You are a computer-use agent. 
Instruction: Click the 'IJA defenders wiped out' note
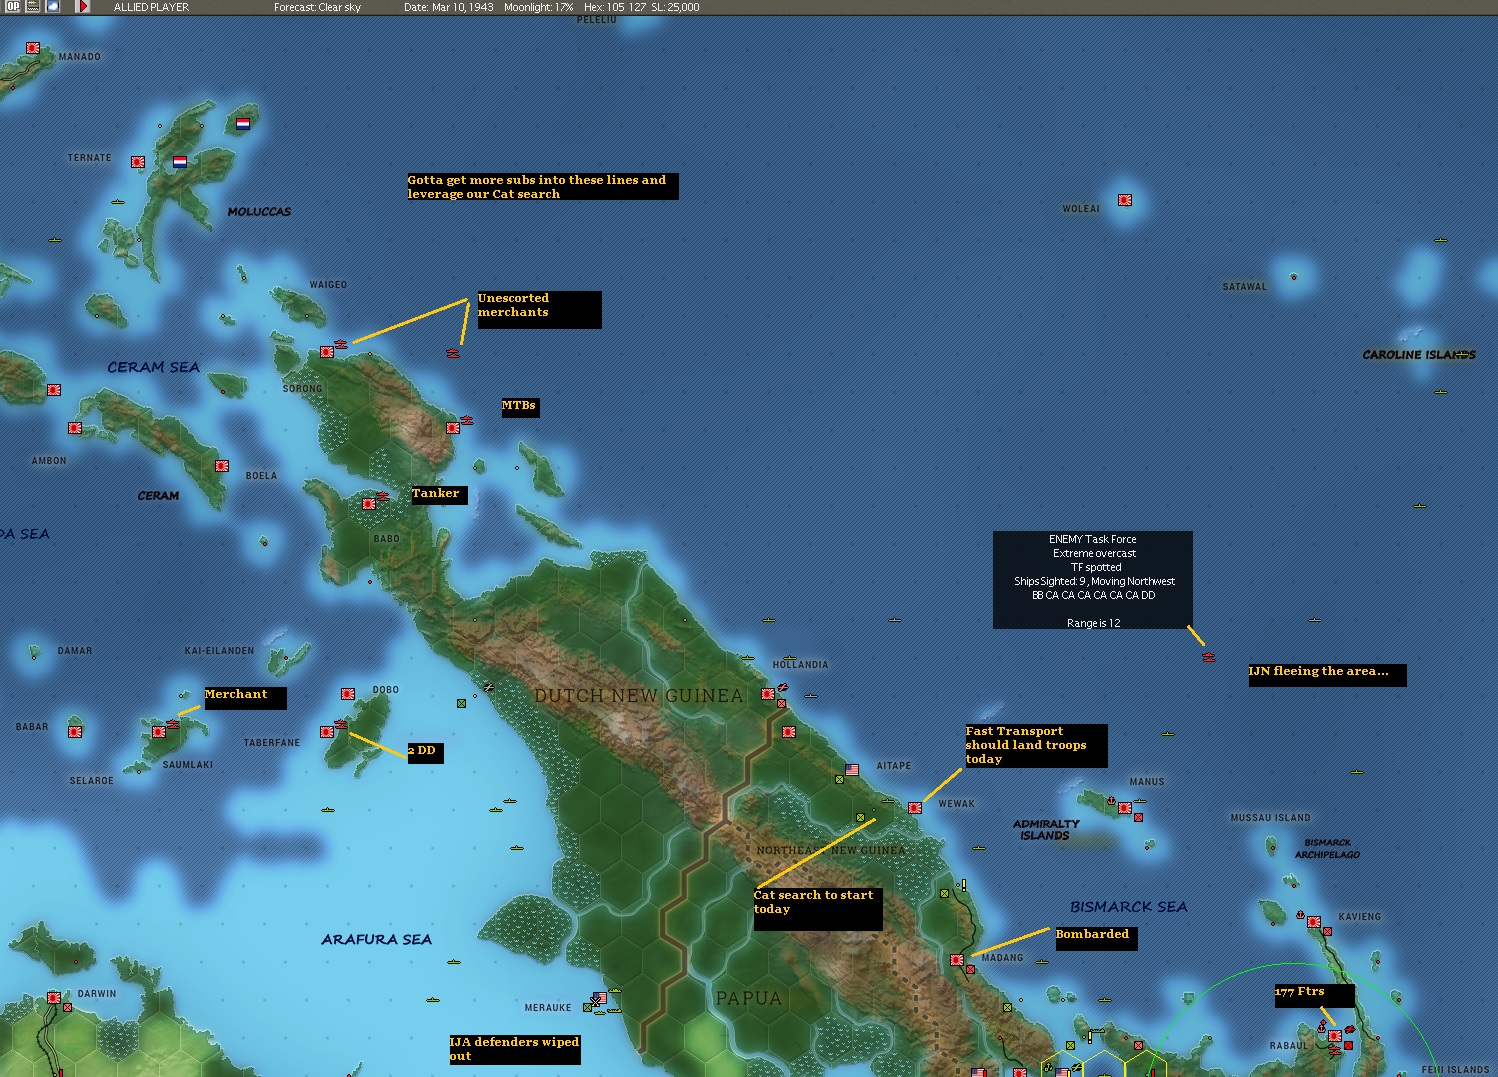[515, 1049]
